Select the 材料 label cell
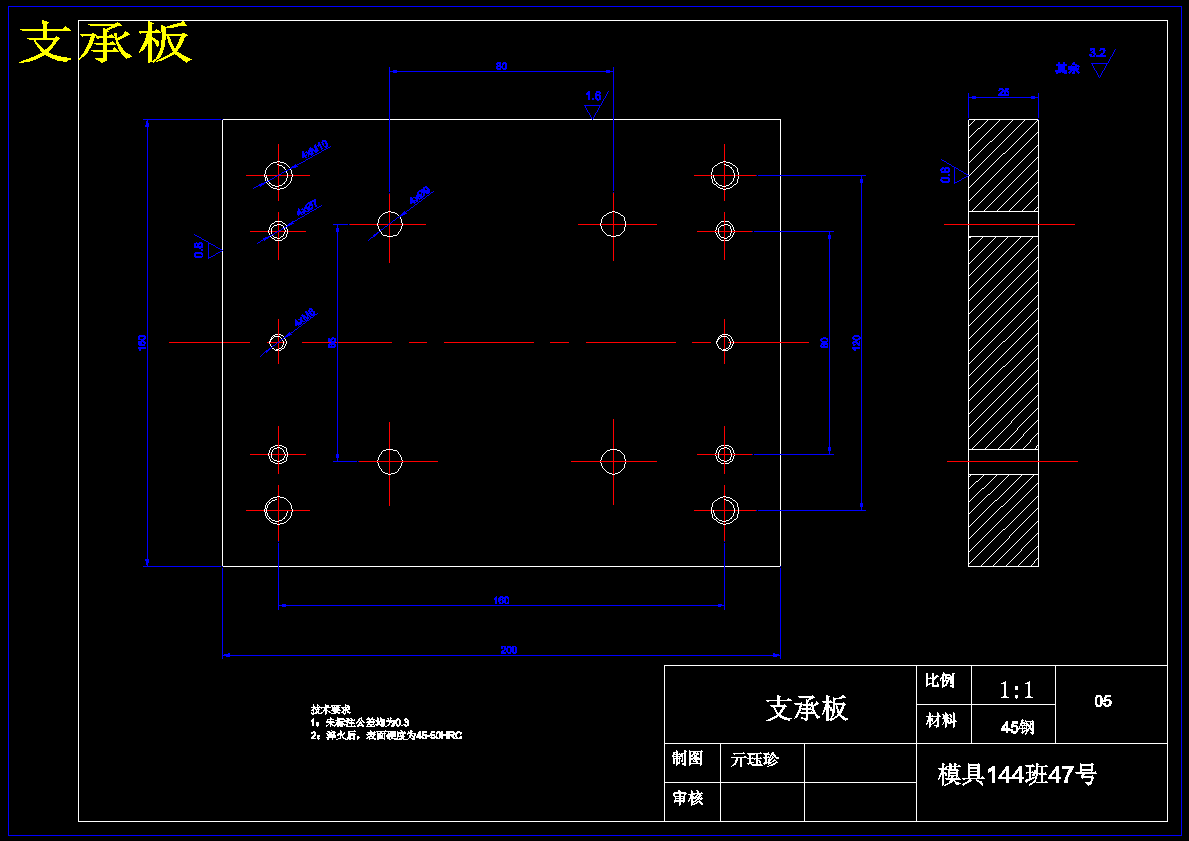 click(x=940, y=720)
